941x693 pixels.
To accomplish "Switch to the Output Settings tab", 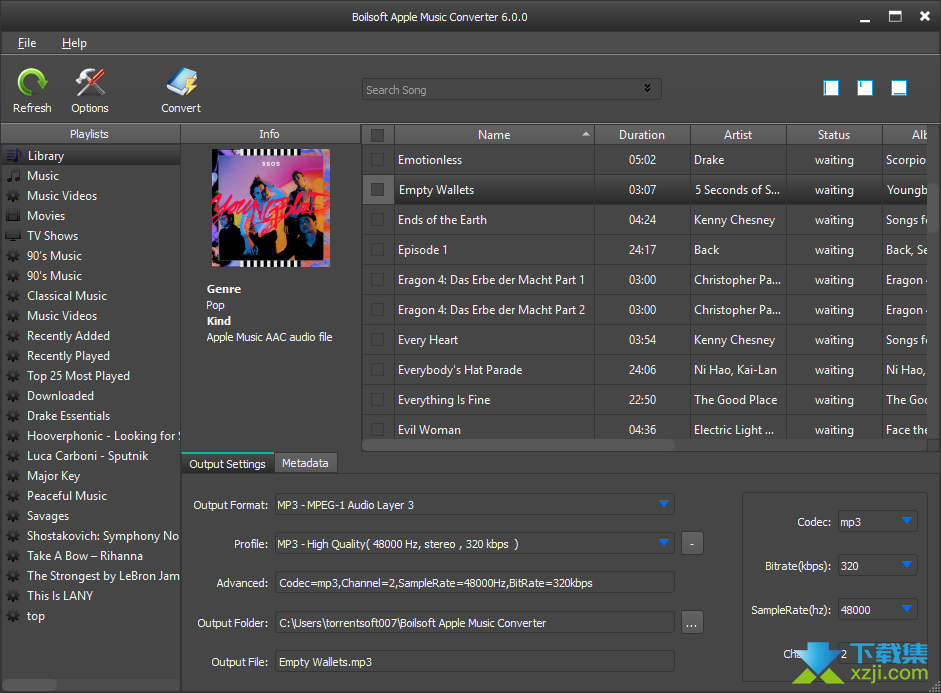I will tap(227, 464).
